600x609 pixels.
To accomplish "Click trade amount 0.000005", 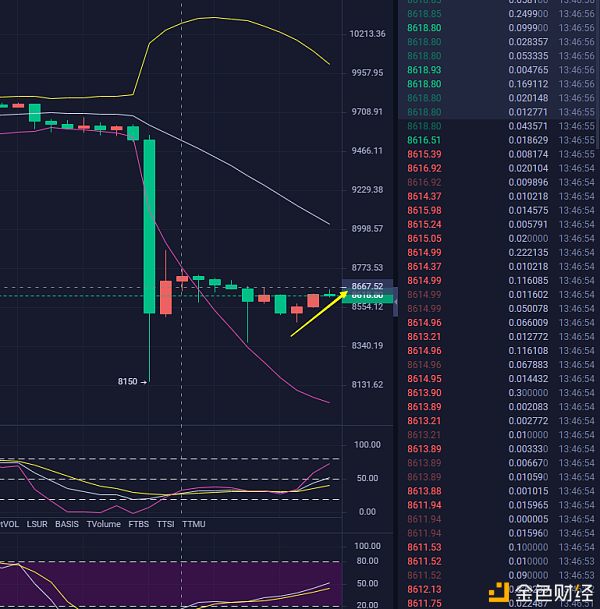I will [x=528, y=519].
